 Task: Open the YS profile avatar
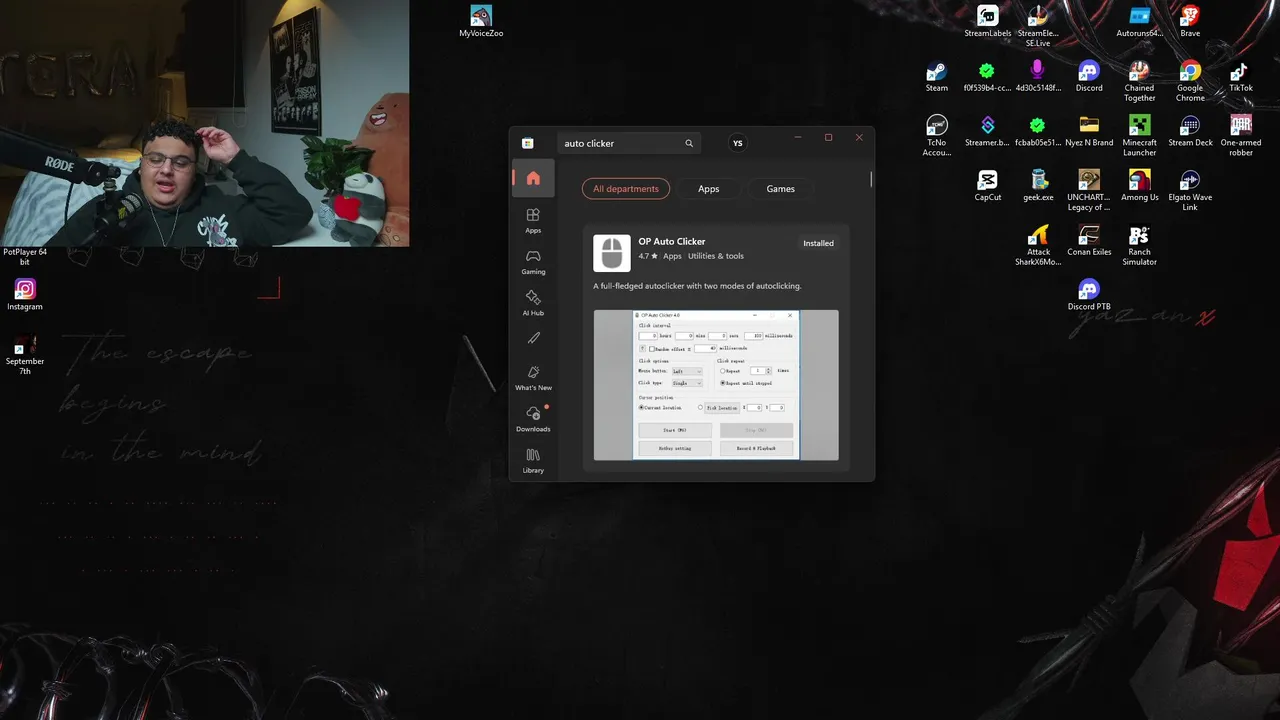tap(738, 143)
